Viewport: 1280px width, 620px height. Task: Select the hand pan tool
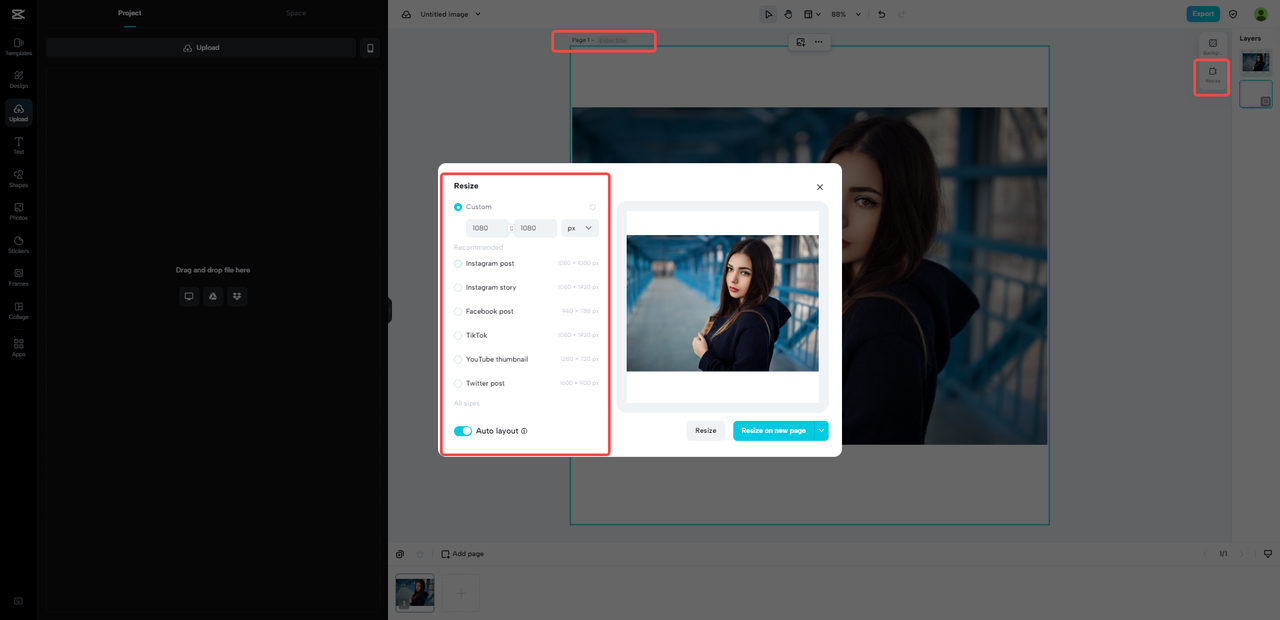click(x=788, y=14)
